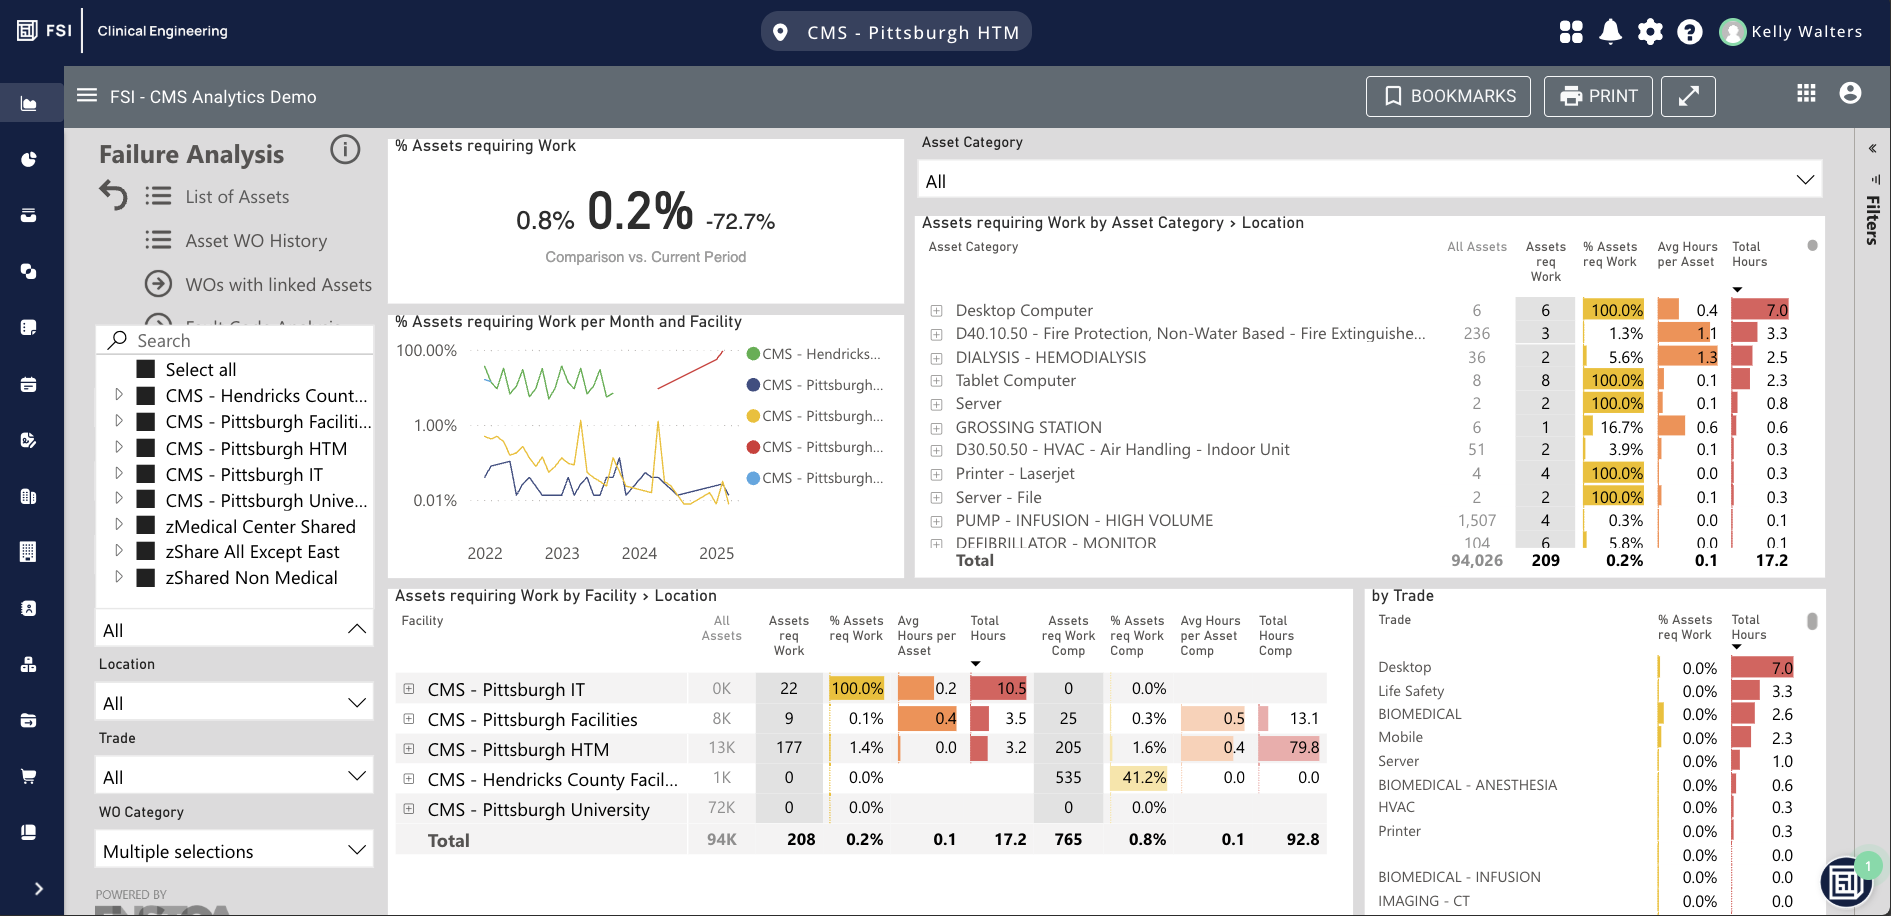The image size is (1891, 916).
Task: Expand CMS - Pittsburgh IT facility row
Action: 409,689
